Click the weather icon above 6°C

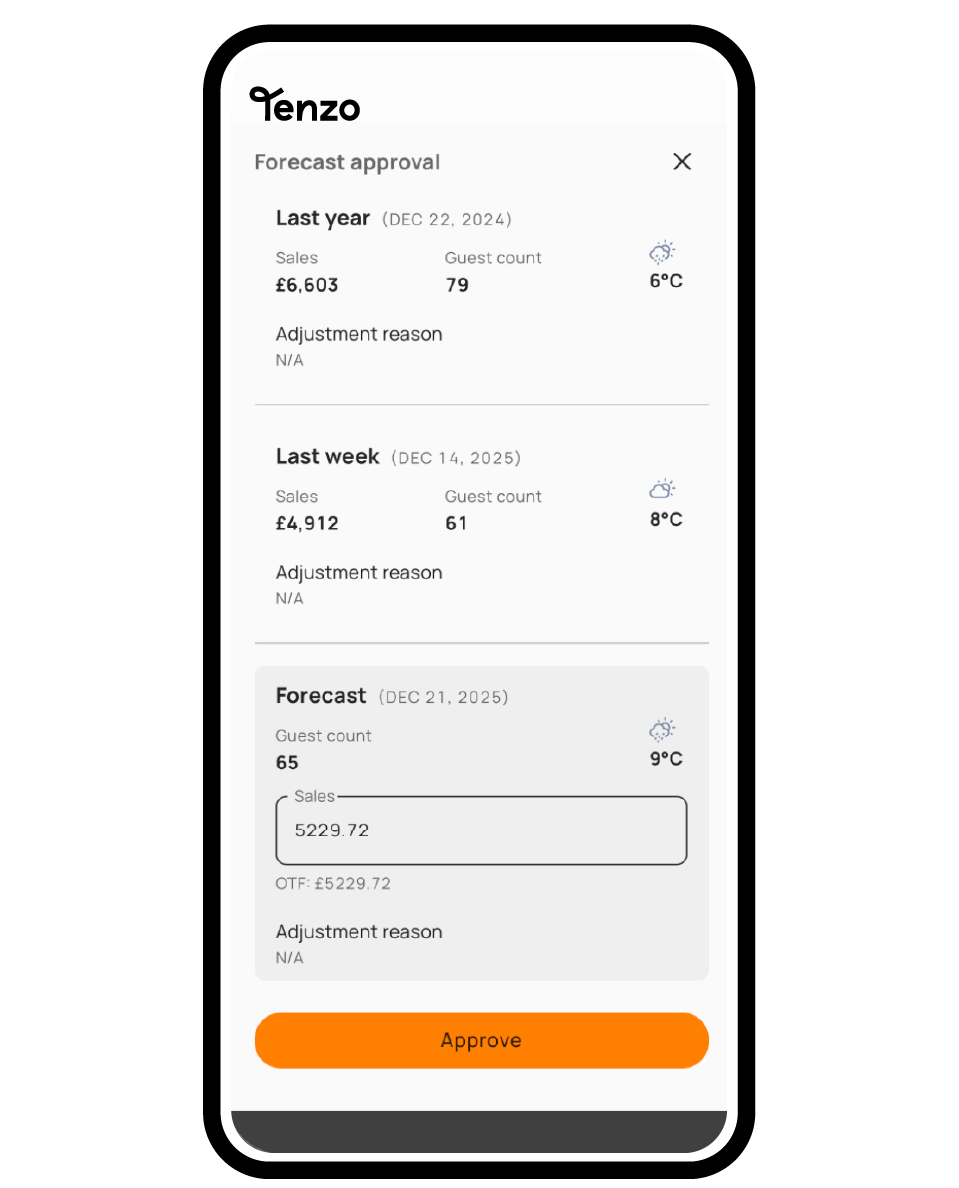pyautogui.click(x=662, y=252)
